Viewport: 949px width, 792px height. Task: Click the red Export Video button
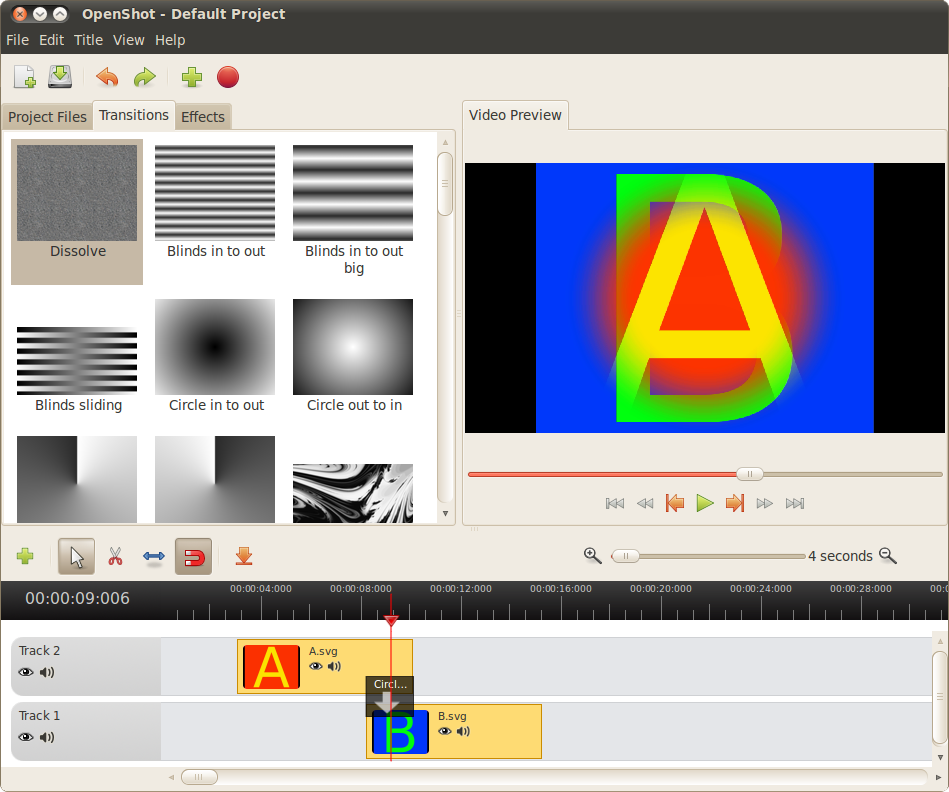point(228,77)
